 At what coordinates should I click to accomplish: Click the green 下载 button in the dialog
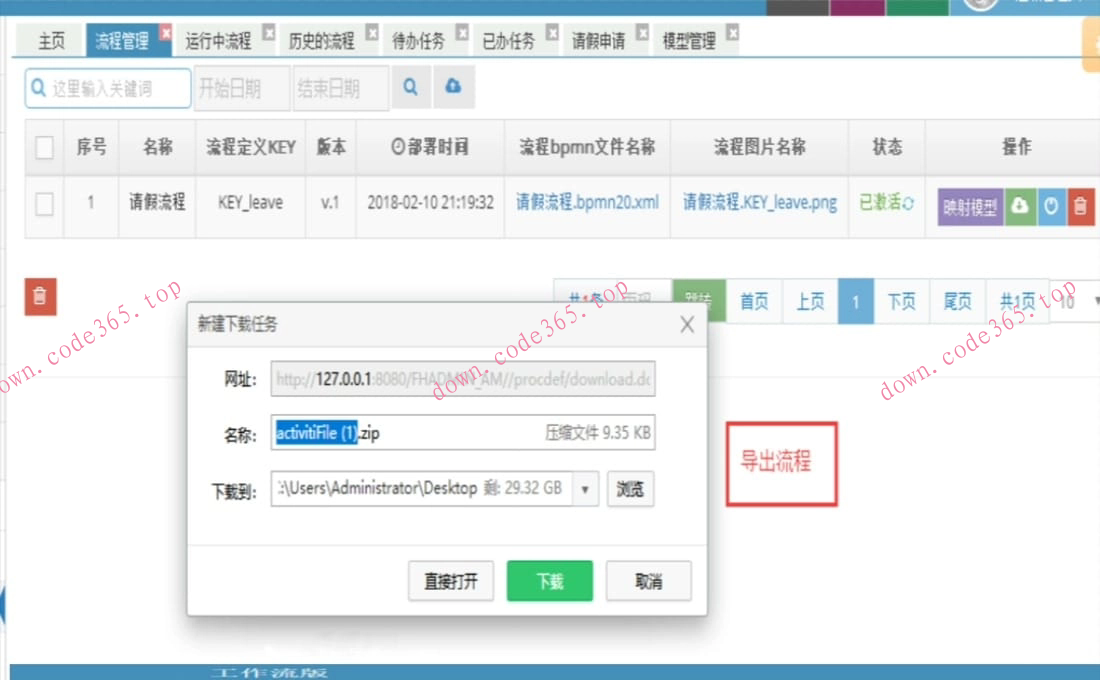coord(549,579)
